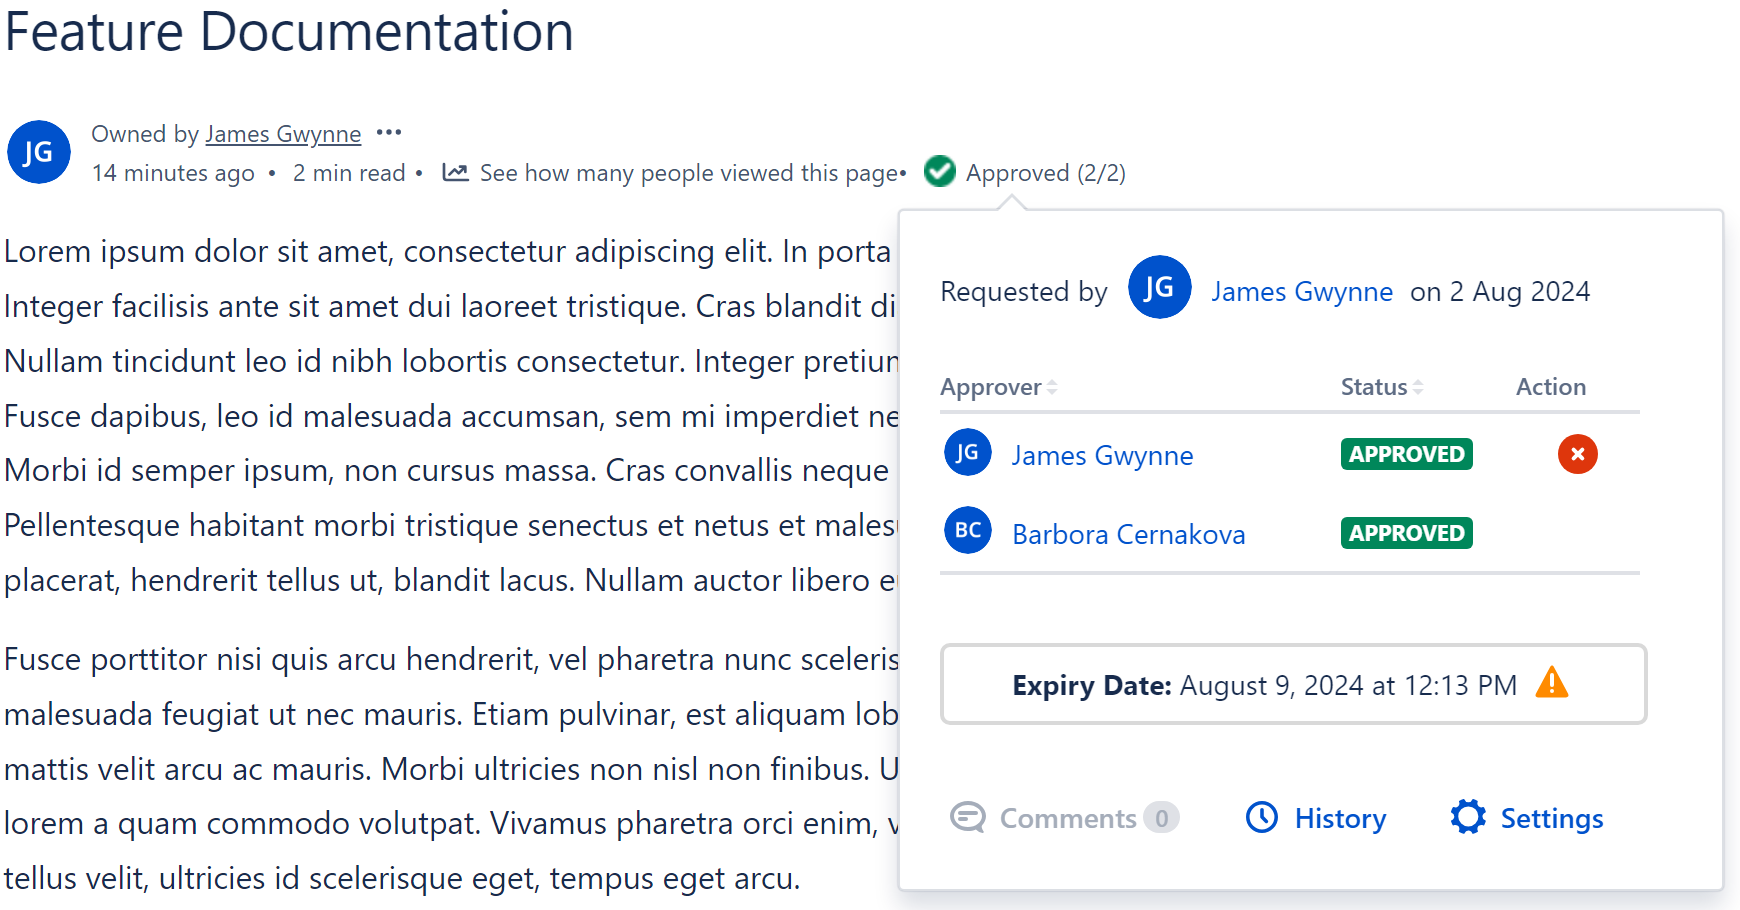Click Barbora Cernakova's APPROVED status badge
The height and width of the screenshot is (910, 1740).
[1406, 533]
